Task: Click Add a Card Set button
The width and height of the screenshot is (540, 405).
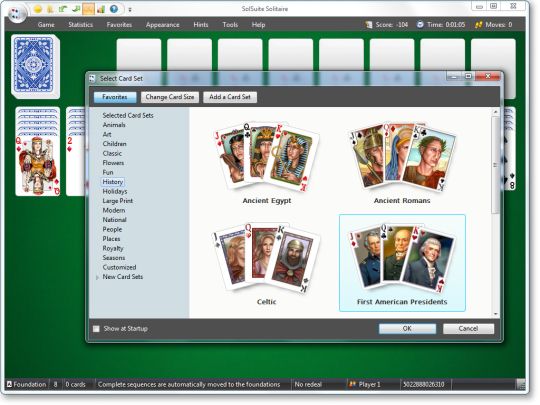Action: point(230,97)
